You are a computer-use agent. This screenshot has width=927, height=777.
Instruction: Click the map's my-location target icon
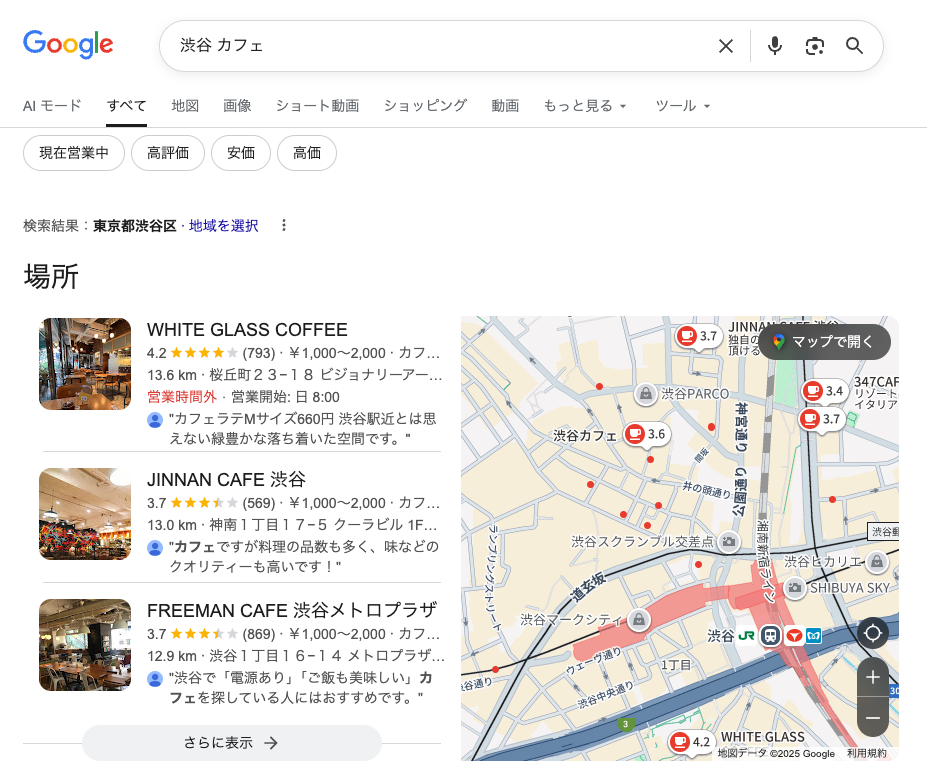point(872,633)
